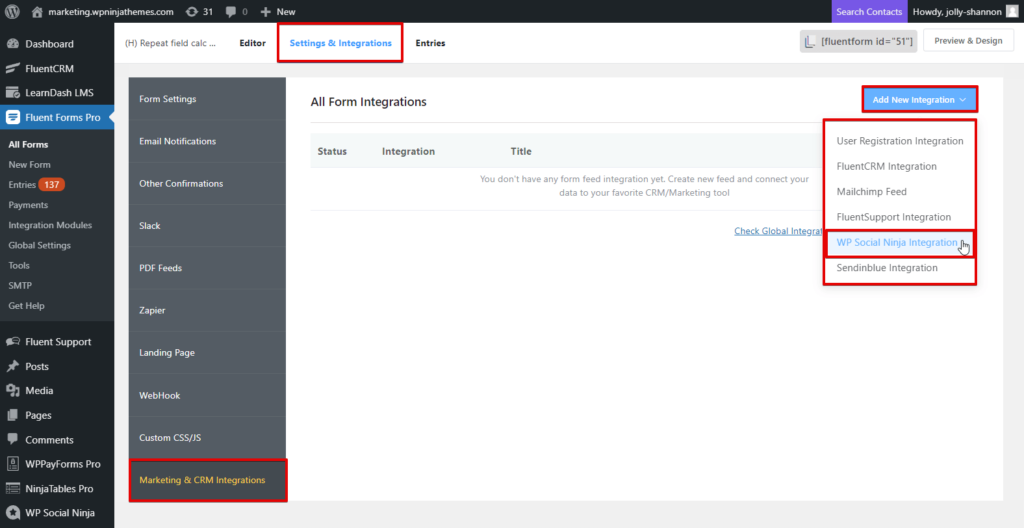Click the home icon beside site name
This screenshot has height=528, width=1024.
pyautogui.click(x=37, y=11)
